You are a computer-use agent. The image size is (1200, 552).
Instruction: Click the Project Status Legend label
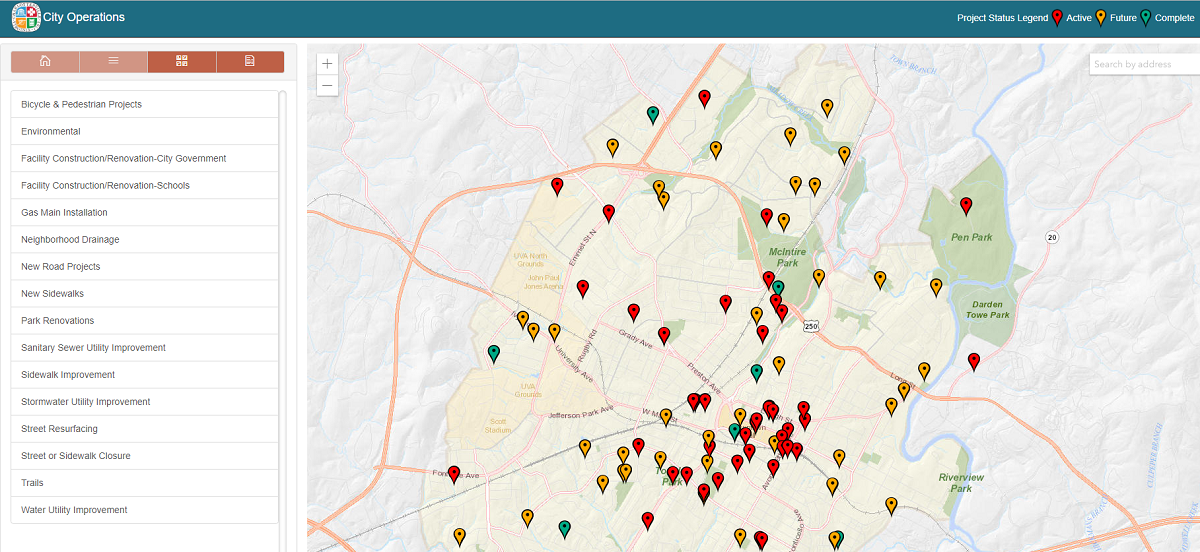[x=1002, y=18]
